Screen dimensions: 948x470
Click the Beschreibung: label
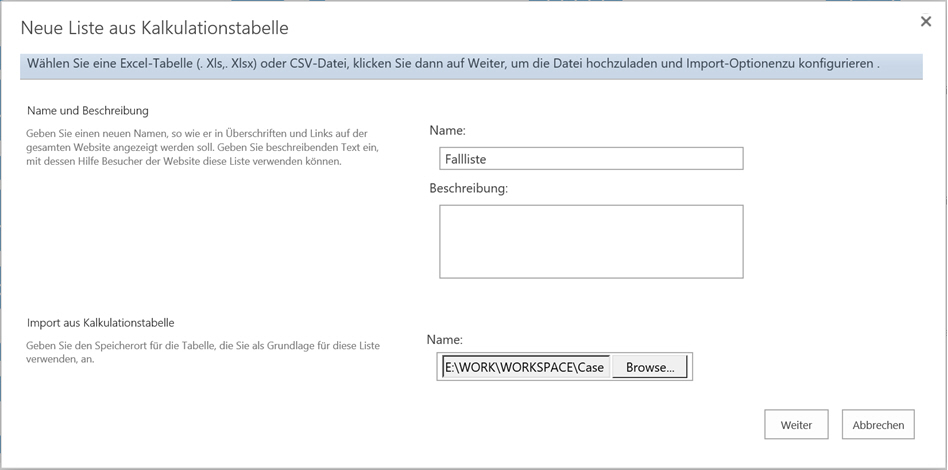pos(469,188)
